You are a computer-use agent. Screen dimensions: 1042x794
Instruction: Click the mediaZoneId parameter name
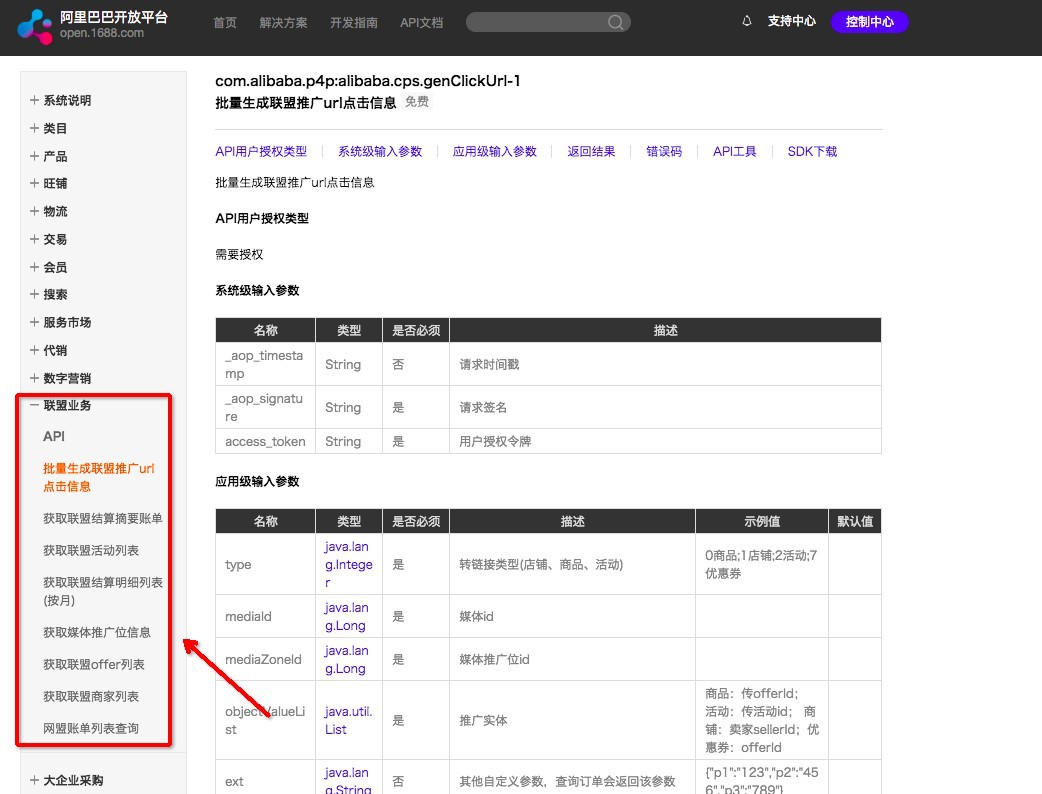tap(263, 660)
